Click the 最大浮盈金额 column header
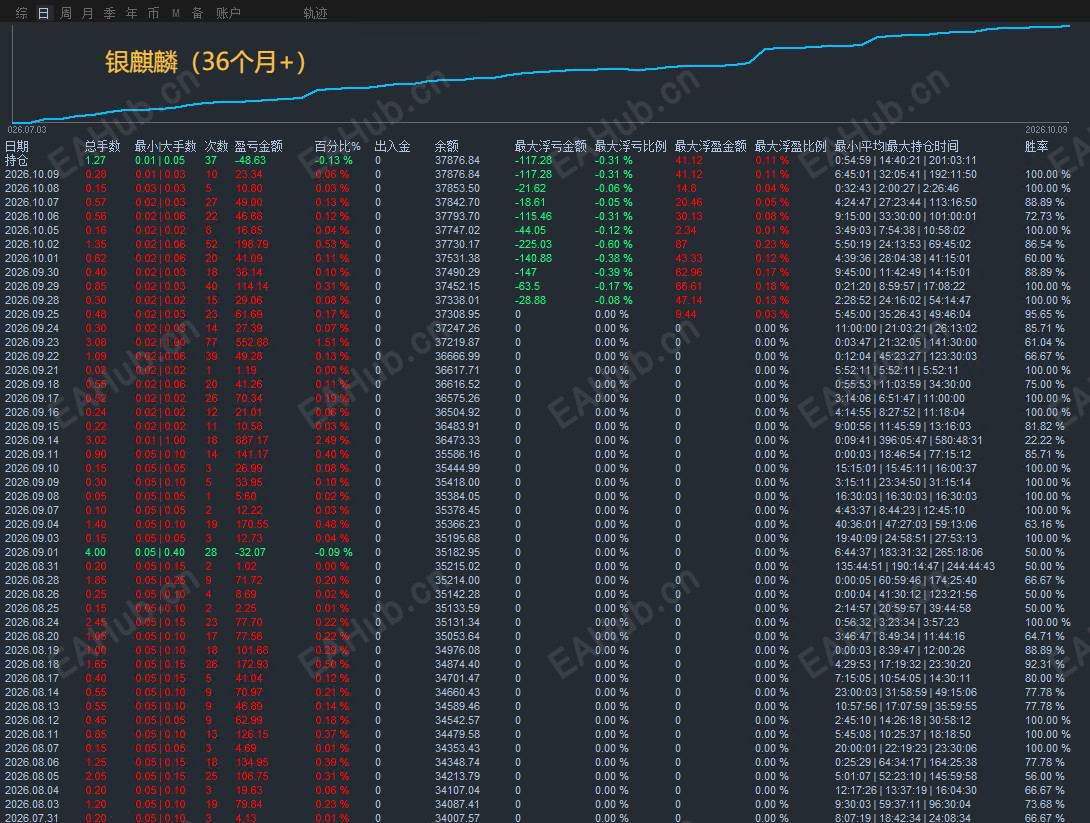The image size is (1090, 823). click(x=710, y=146)
